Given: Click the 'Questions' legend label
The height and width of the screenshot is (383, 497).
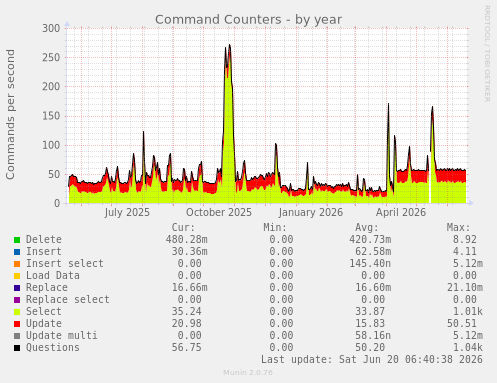Looking at the screenshot, I should coord(53,347).
